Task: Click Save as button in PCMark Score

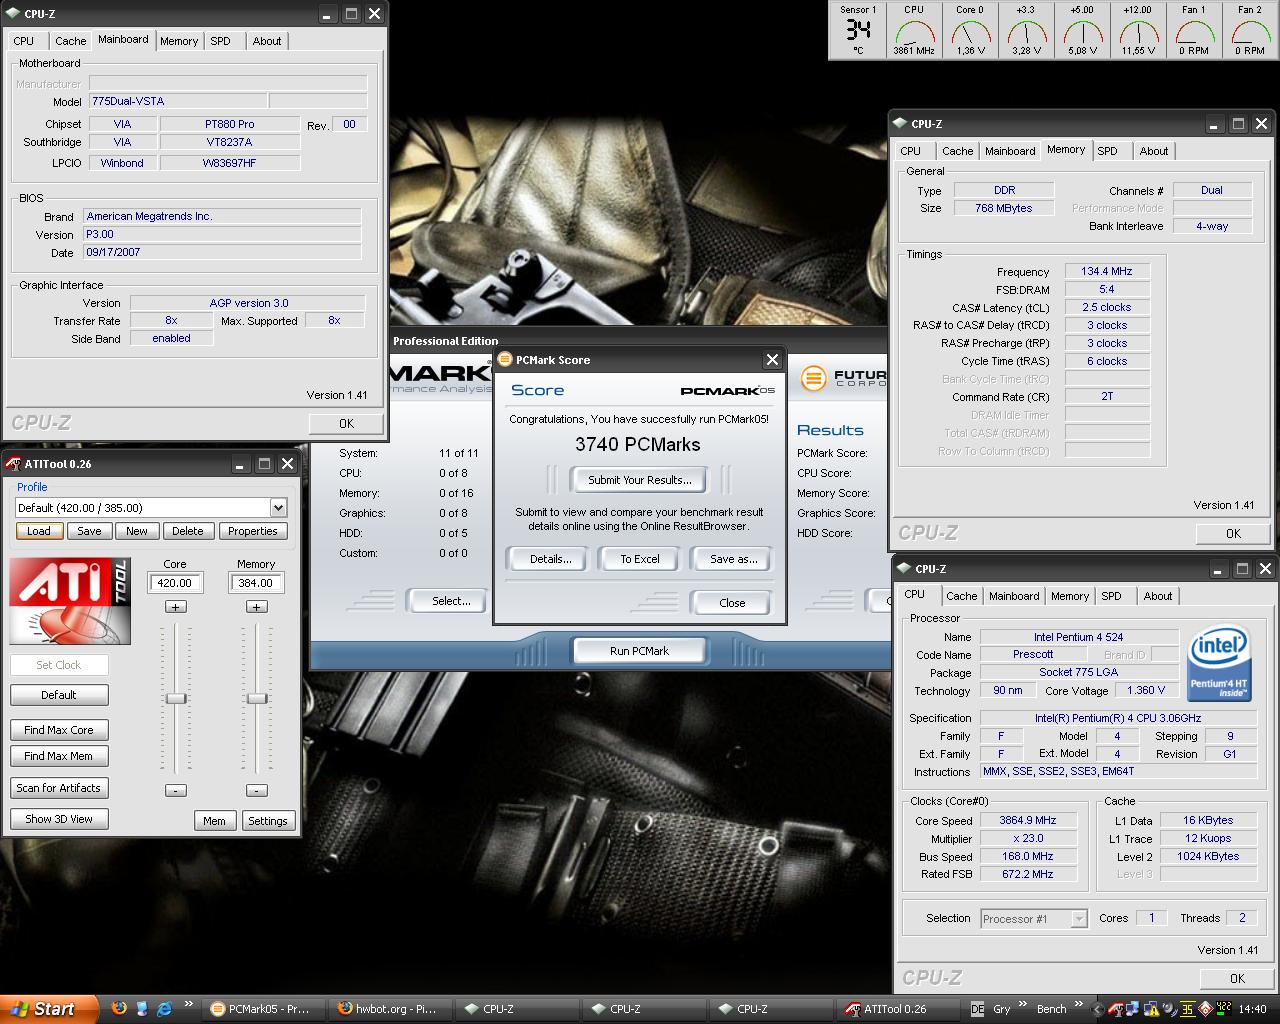Action: coord(733,559)
